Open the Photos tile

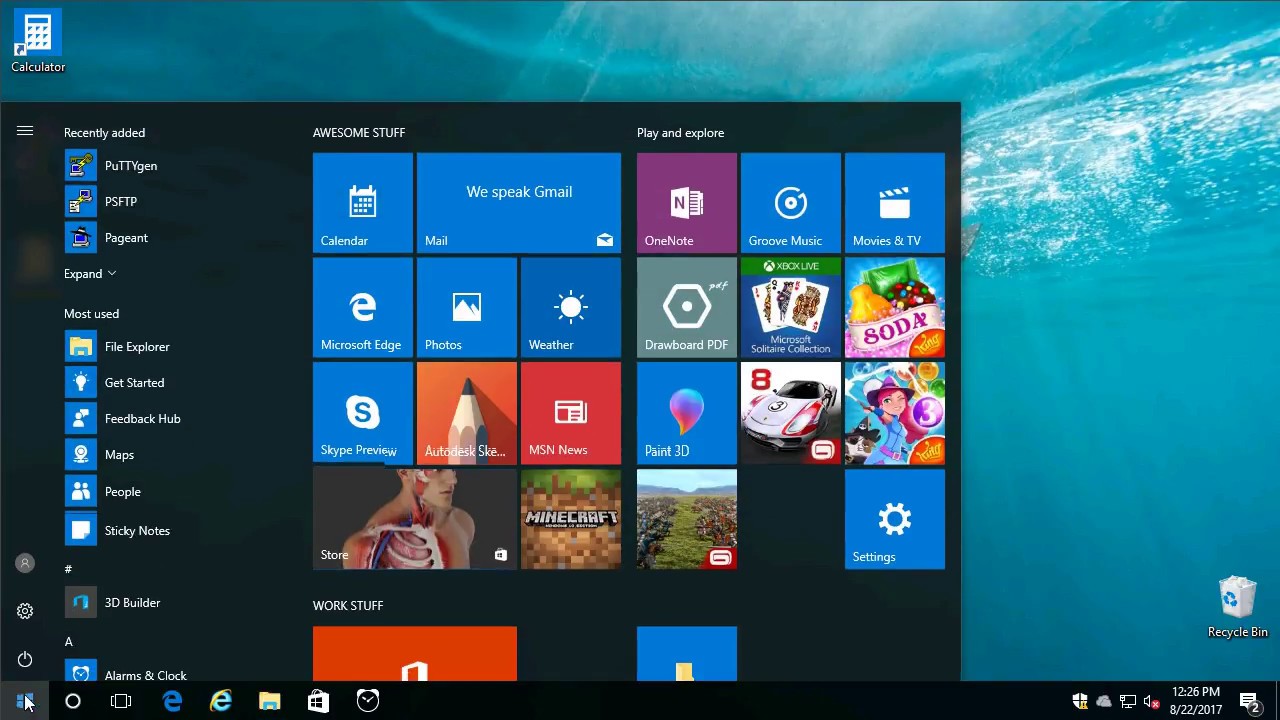(466, 307)
